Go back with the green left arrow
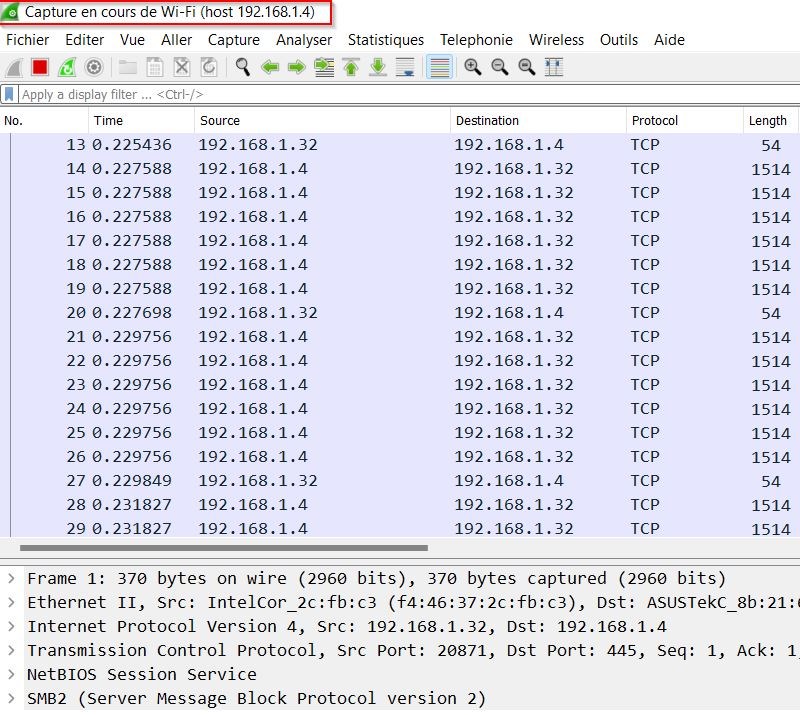This screenshot has width=800, height=715. tap(270, 67)
